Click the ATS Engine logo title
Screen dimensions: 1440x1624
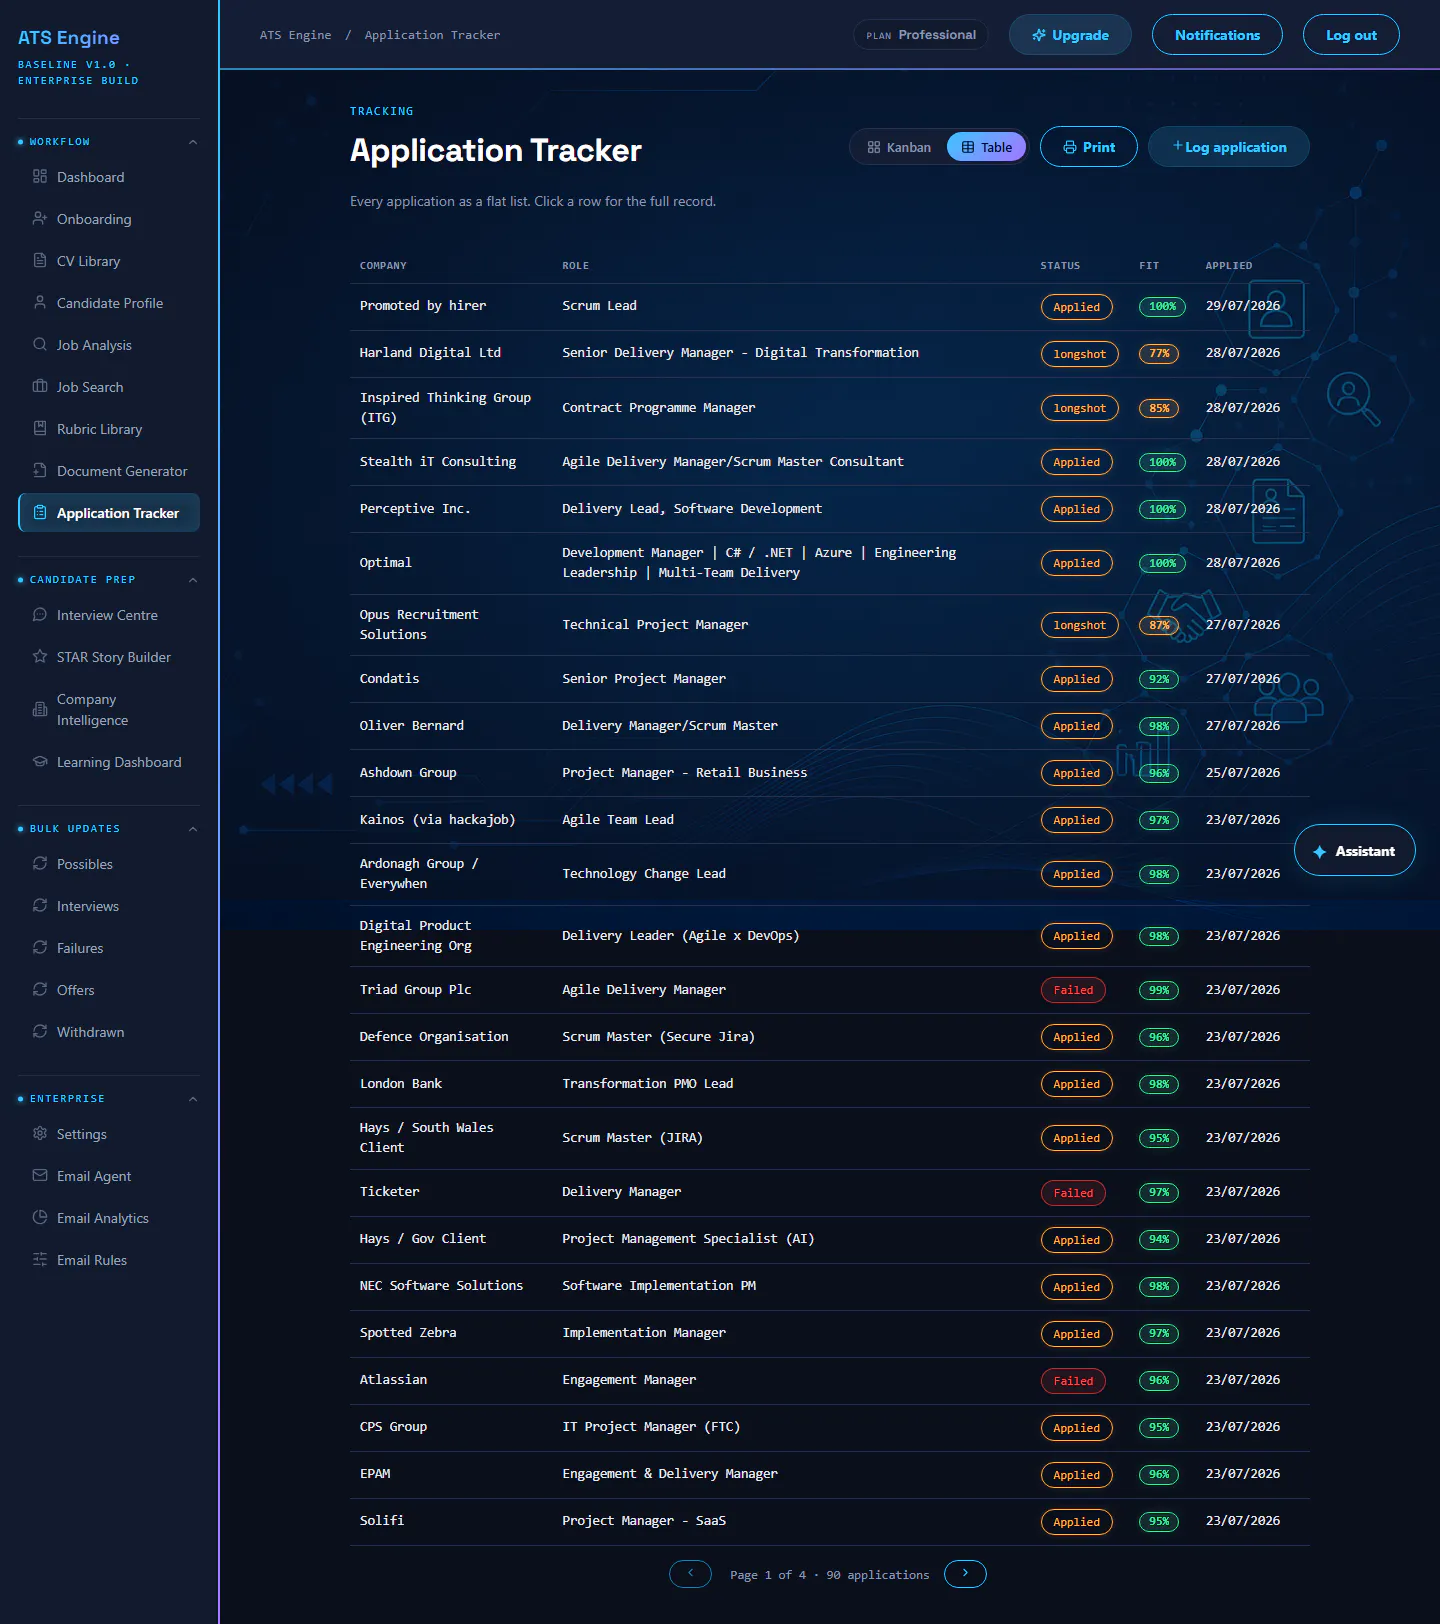click(69, 38)
